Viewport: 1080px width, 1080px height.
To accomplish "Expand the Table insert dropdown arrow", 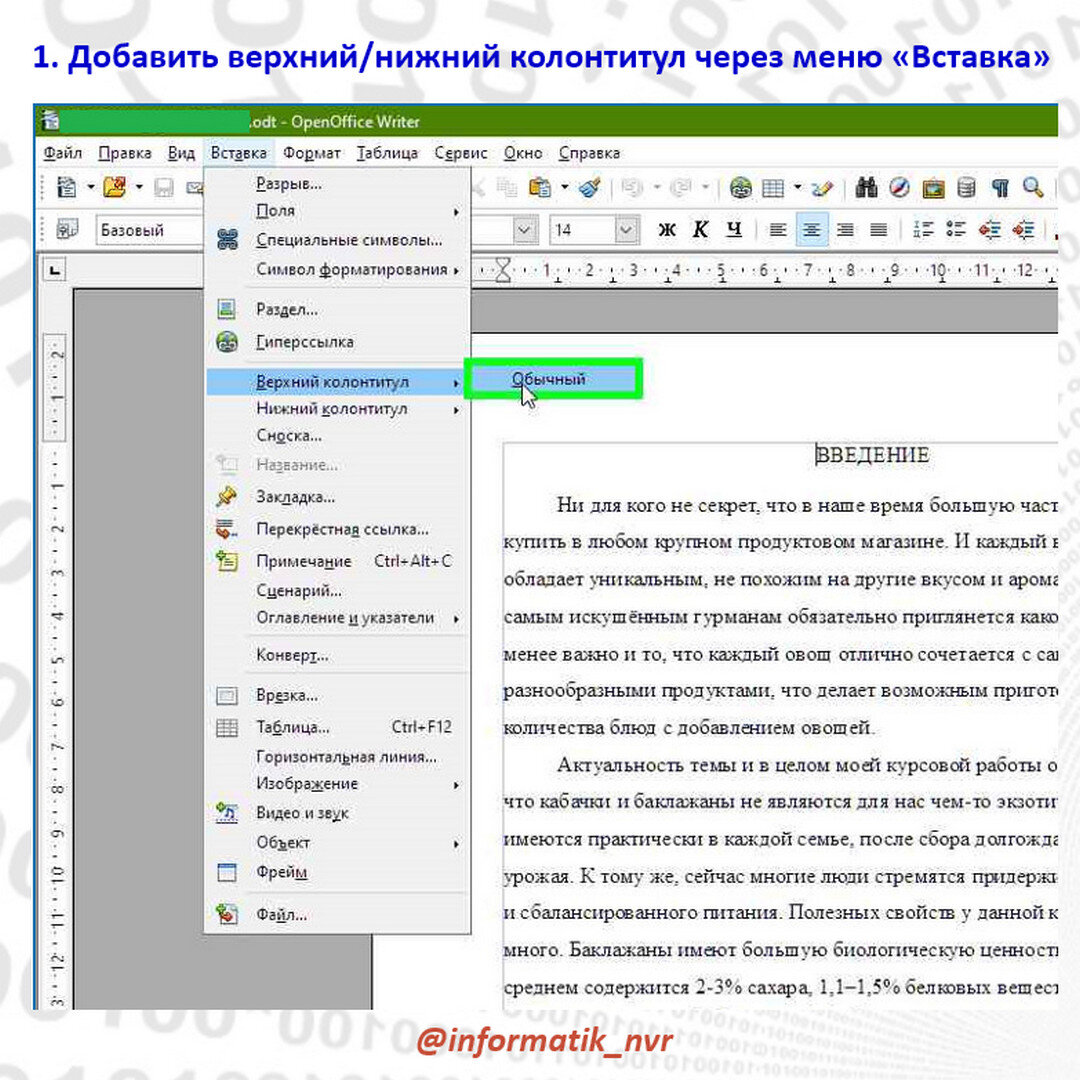I will click(x=797, y=187).
